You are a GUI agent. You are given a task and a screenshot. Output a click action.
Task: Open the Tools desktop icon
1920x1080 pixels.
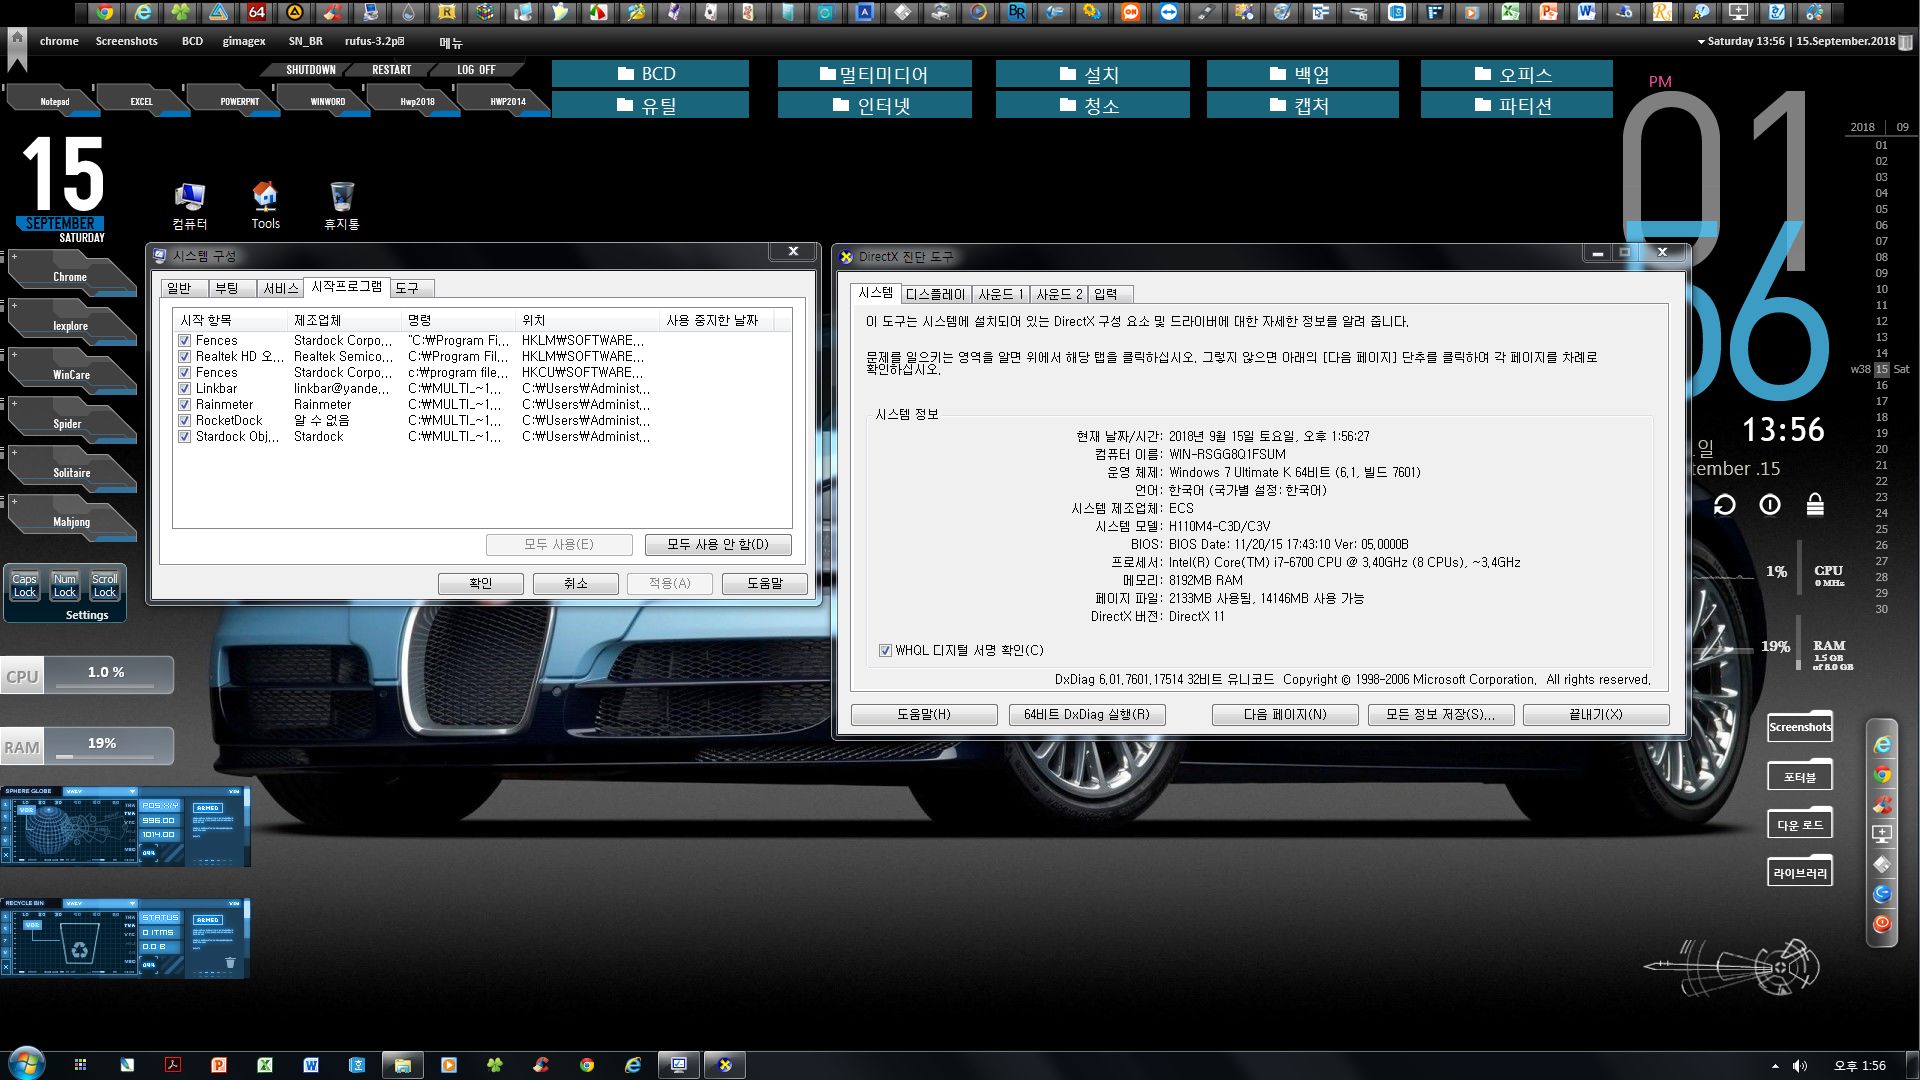click(265, 205)
